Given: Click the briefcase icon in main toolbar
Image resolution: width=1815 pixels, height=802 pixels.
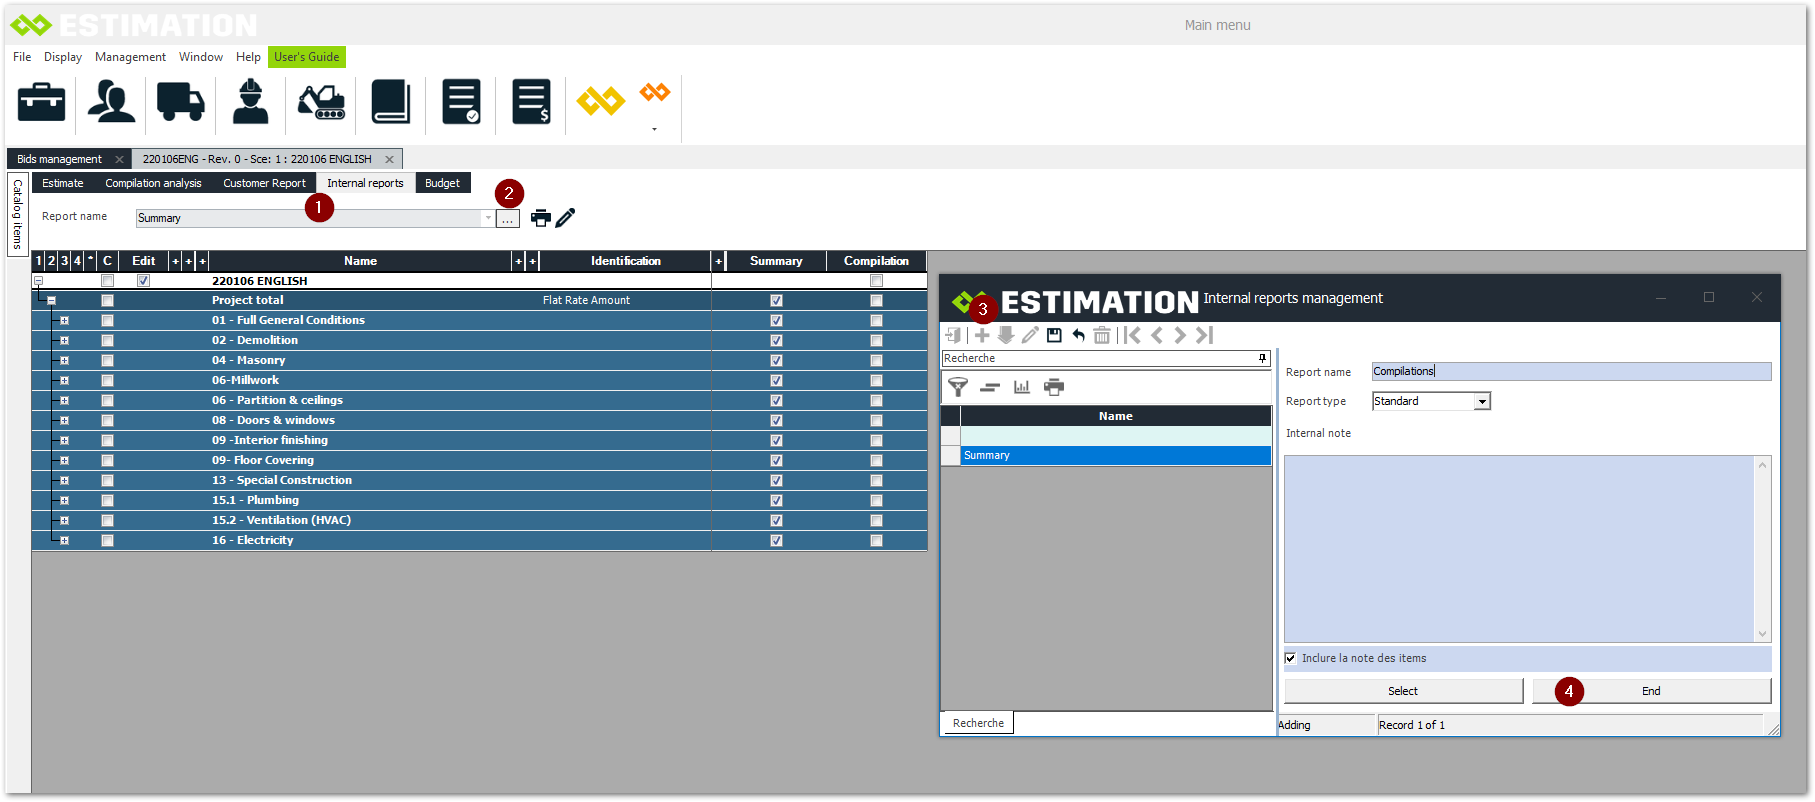Looking at the screenshot, I should 42,101.
